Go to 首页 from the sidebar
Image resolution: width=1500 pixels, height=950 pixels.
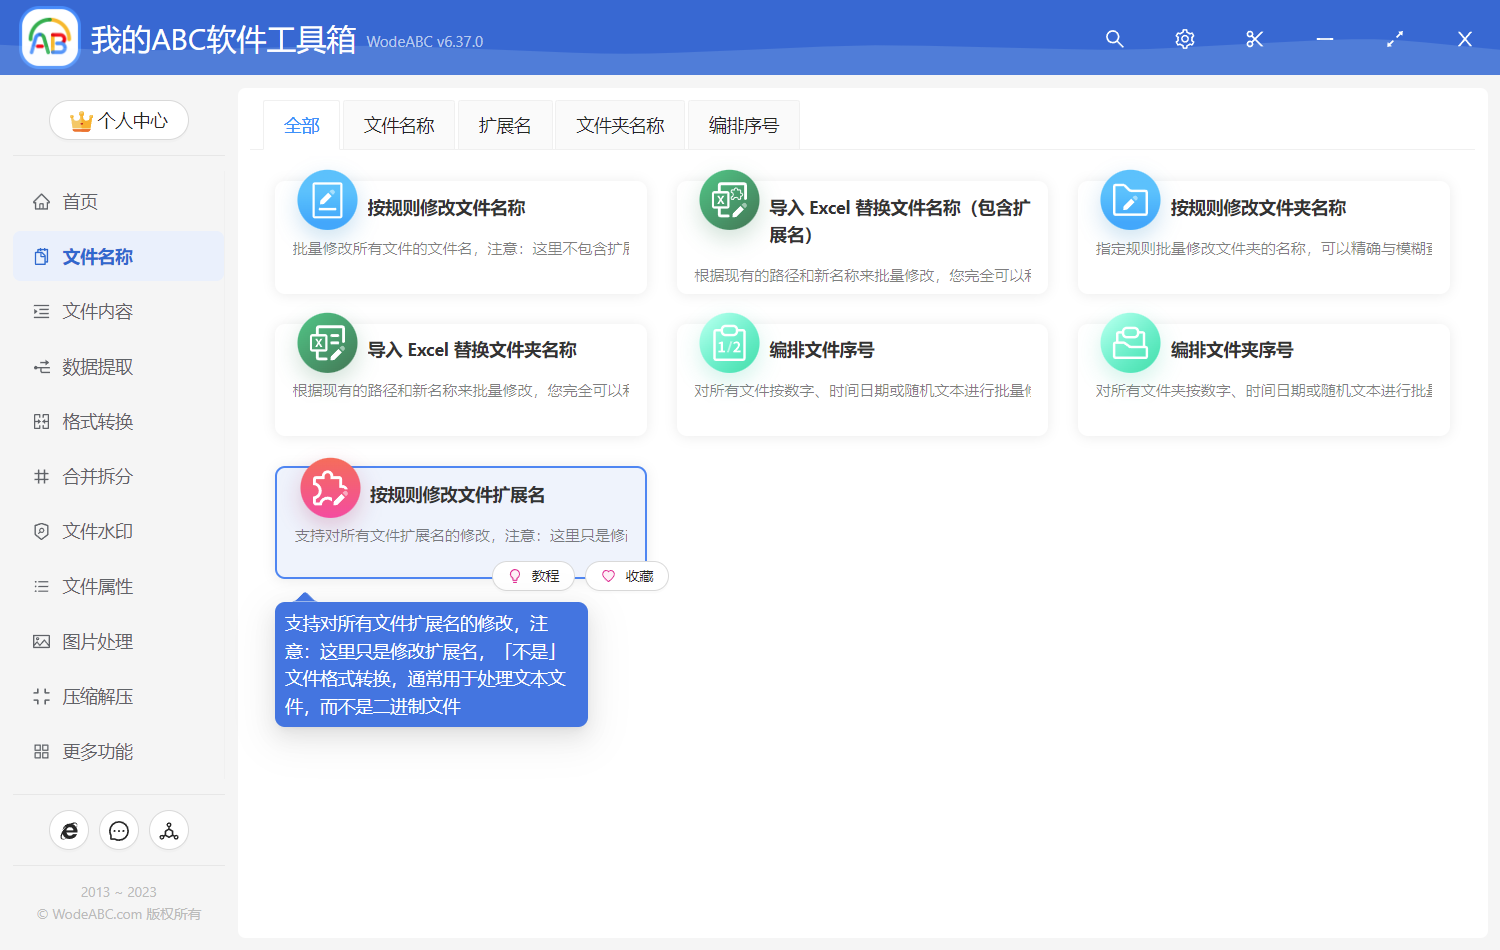point(80,201)
